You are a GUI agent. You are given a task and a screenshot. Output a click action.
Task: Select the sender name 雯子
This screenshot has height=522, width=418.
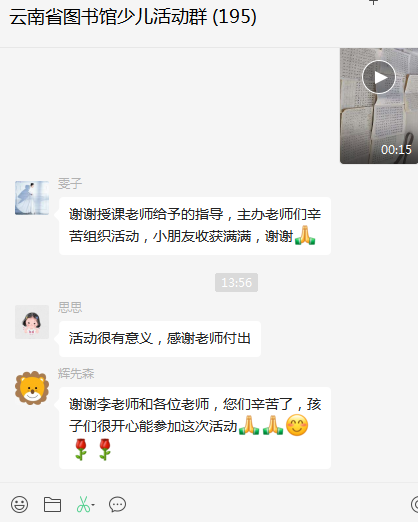[70, 183]
